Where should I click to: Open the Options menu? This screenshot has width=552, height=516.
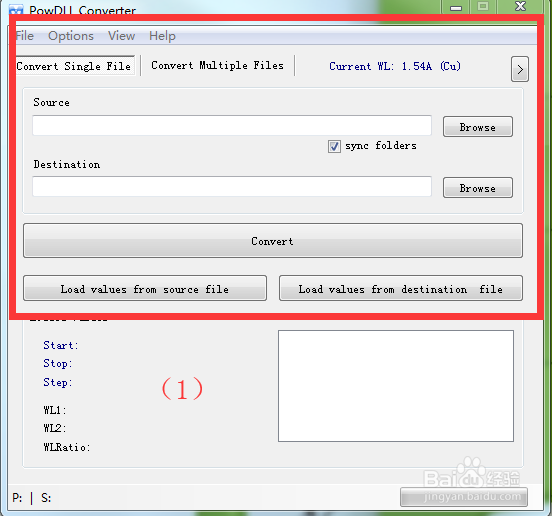coord(71,36)
